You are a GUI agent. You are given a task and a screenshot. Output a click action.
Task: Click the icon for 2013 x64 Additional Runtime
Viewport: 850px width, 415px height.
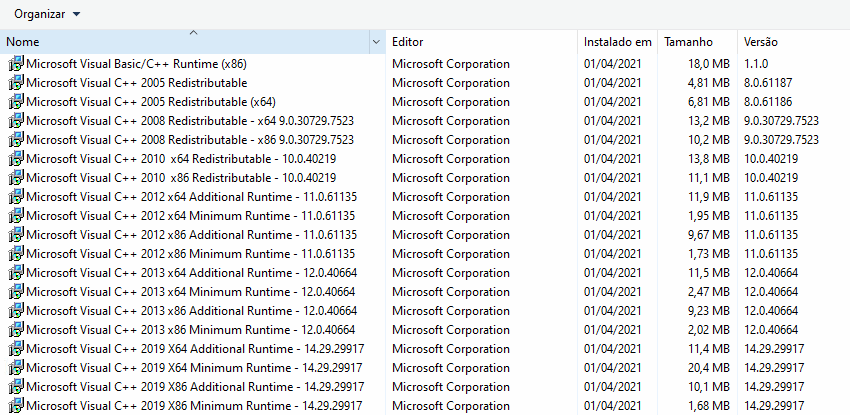point(17,273)
